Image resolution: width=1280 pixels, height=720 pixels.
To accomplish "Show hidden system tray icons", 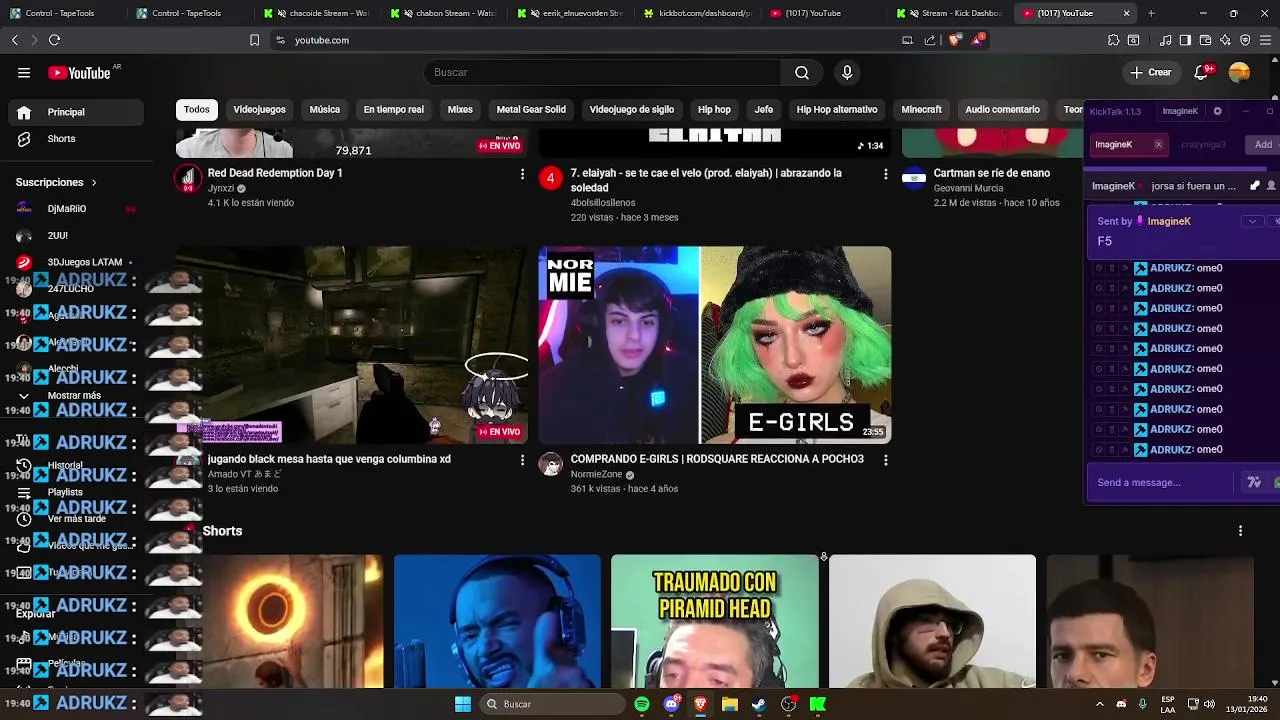I will click(x=1099, y=704).
